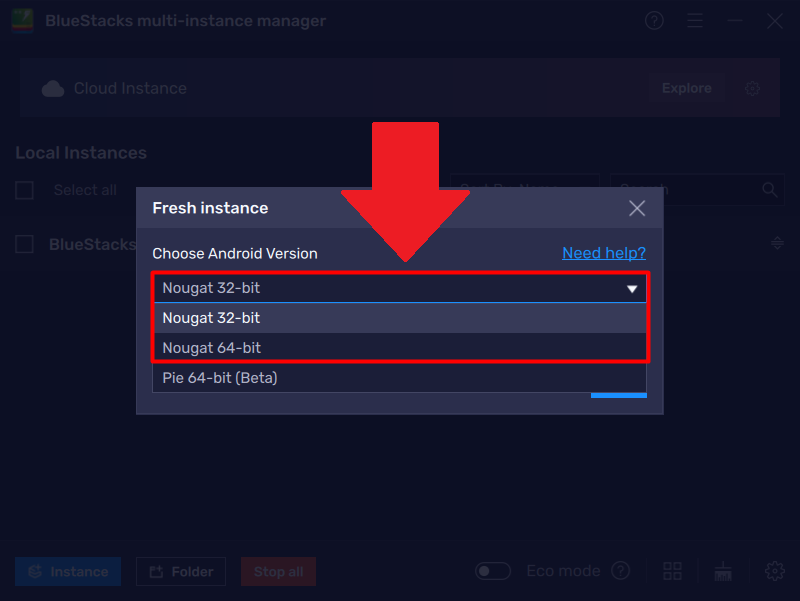Screen dimensions: 800x601
Task: Minimize the multi-instance manager window
Action: pos(735,21)
